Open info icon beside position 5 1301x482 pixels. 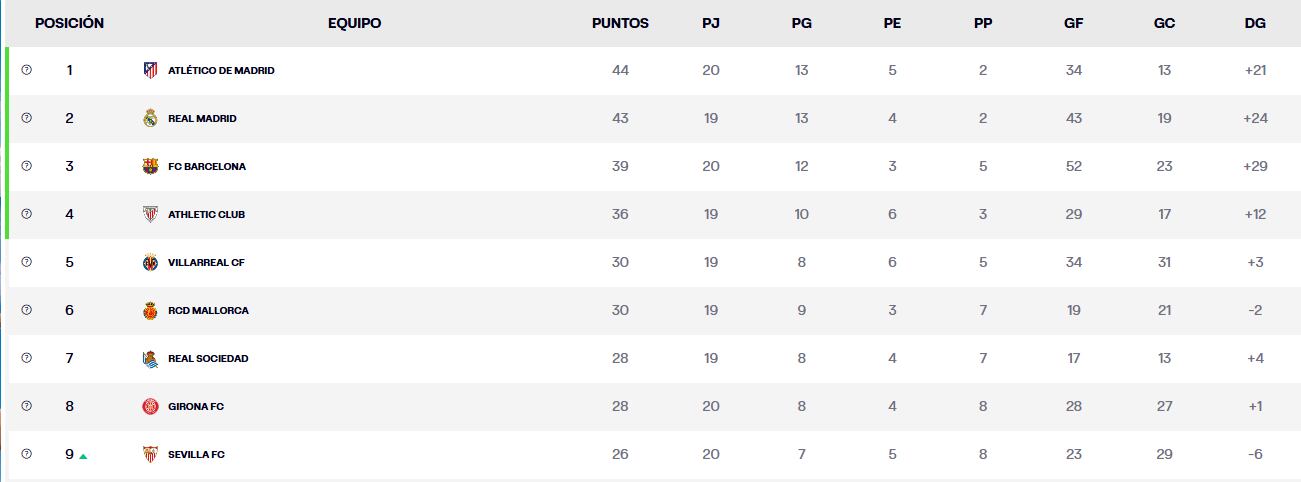(27, 262)
